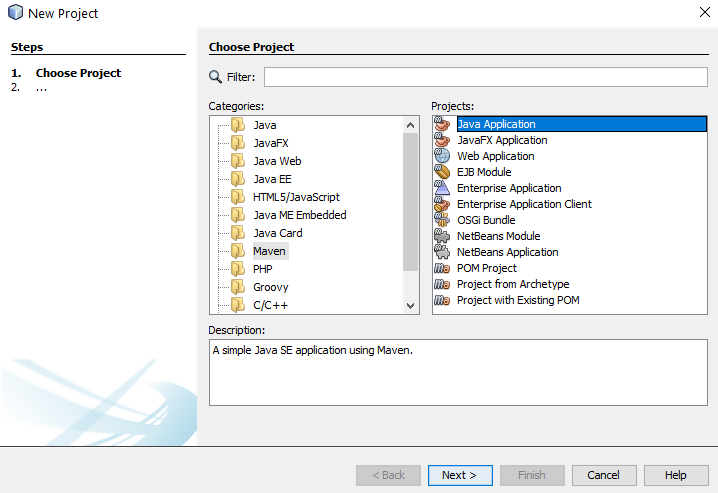Select the Java Web category
The height and width of the screenshot is (493, 718).
(x=277, y=161)
